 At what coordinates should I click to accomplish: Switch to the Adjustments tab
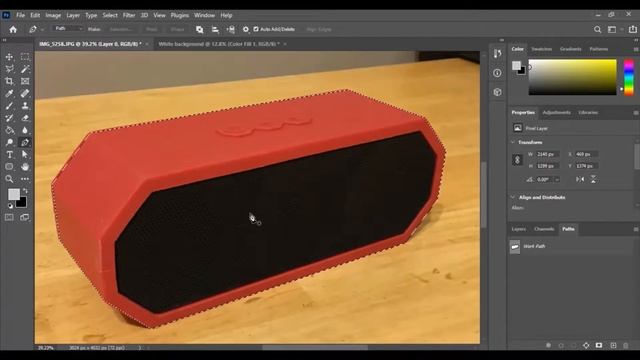click(556, 113)
